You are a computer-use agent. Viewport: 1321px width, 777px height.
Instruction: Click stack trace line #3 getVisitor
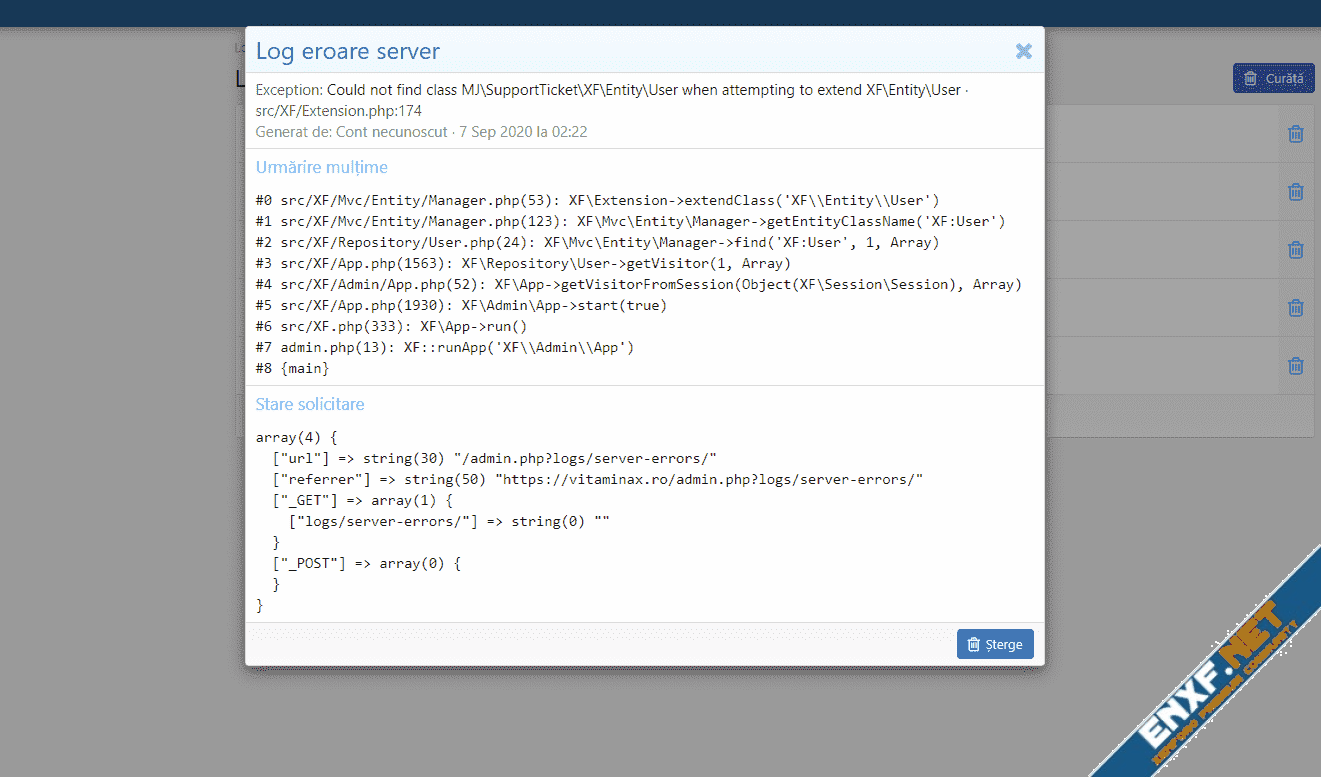coord(524,263)
